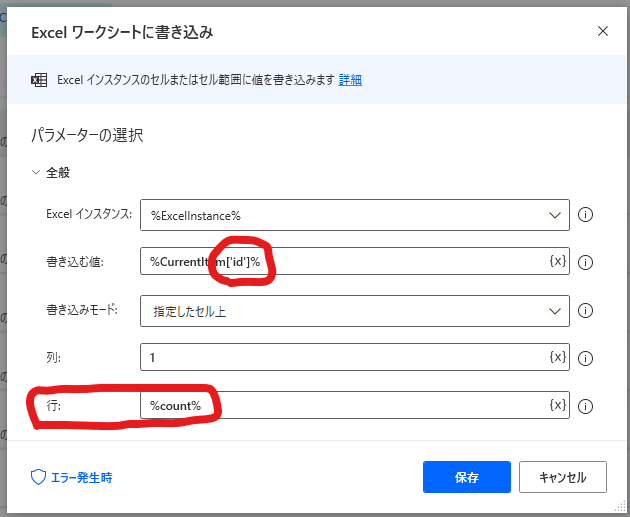Insert variable {x} in 列 field

tap(558, 356)
